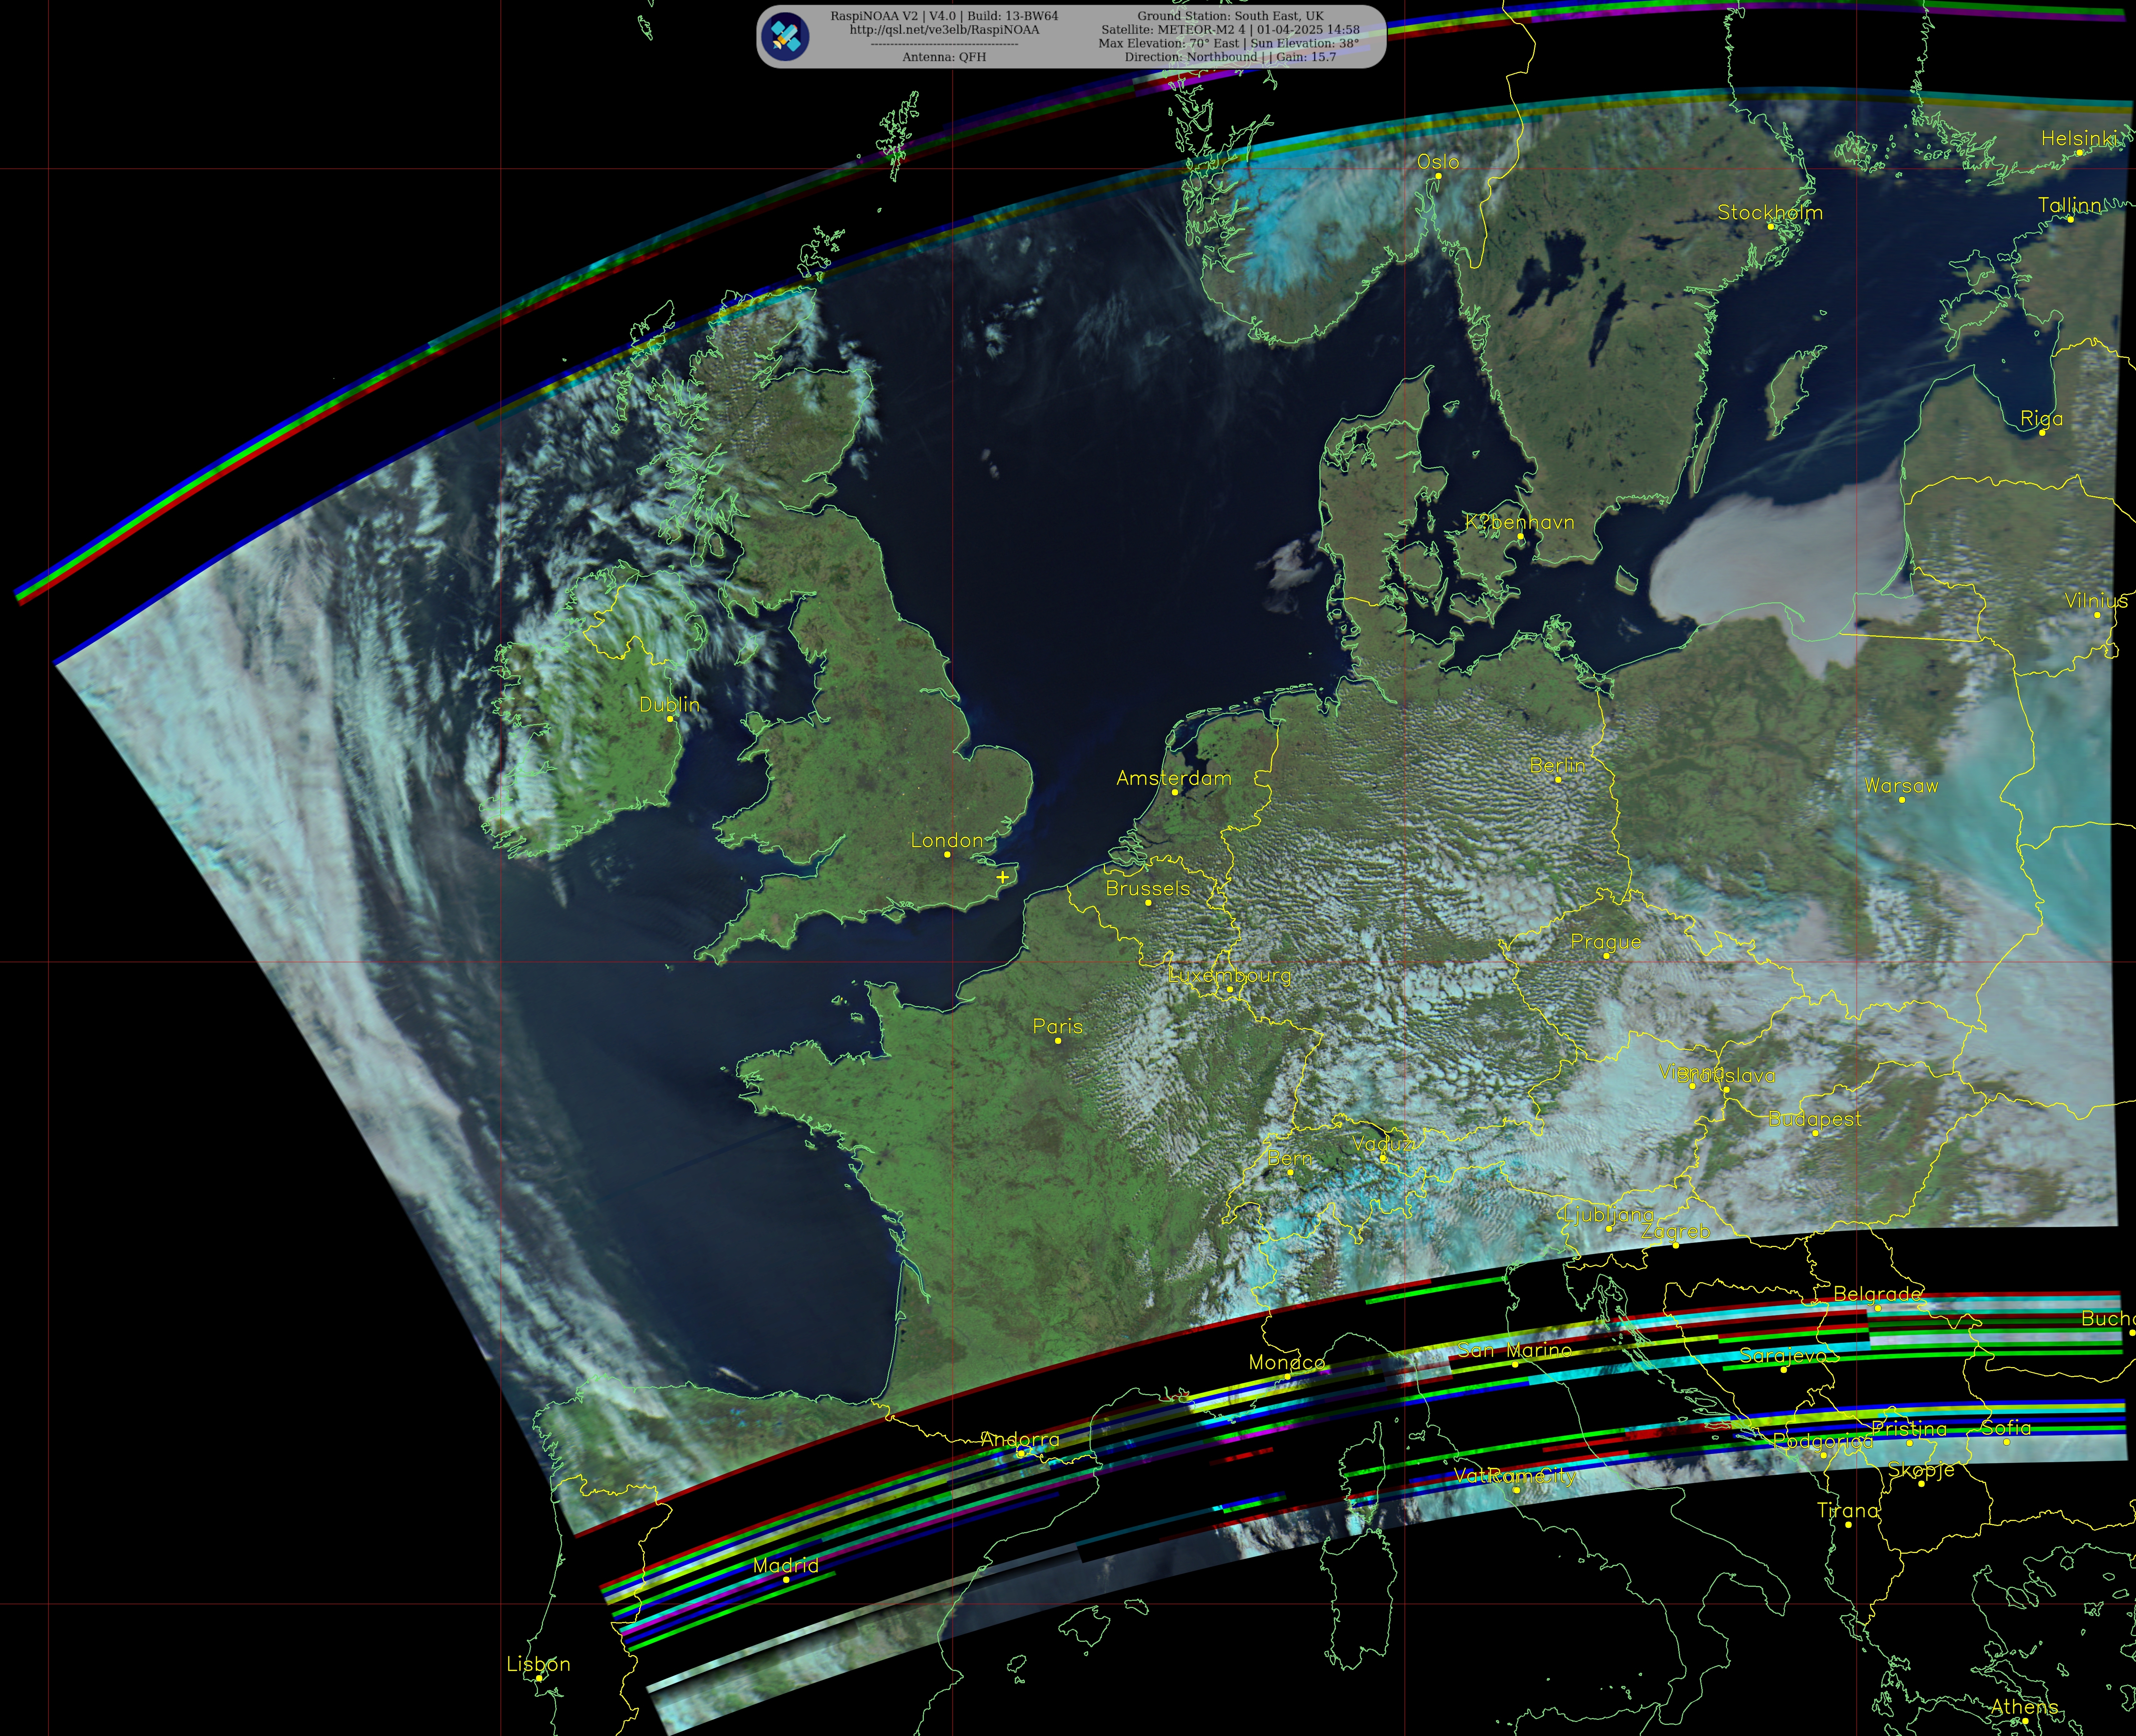Click the RaspiNOAA satellite logo icon

[785, 37]
